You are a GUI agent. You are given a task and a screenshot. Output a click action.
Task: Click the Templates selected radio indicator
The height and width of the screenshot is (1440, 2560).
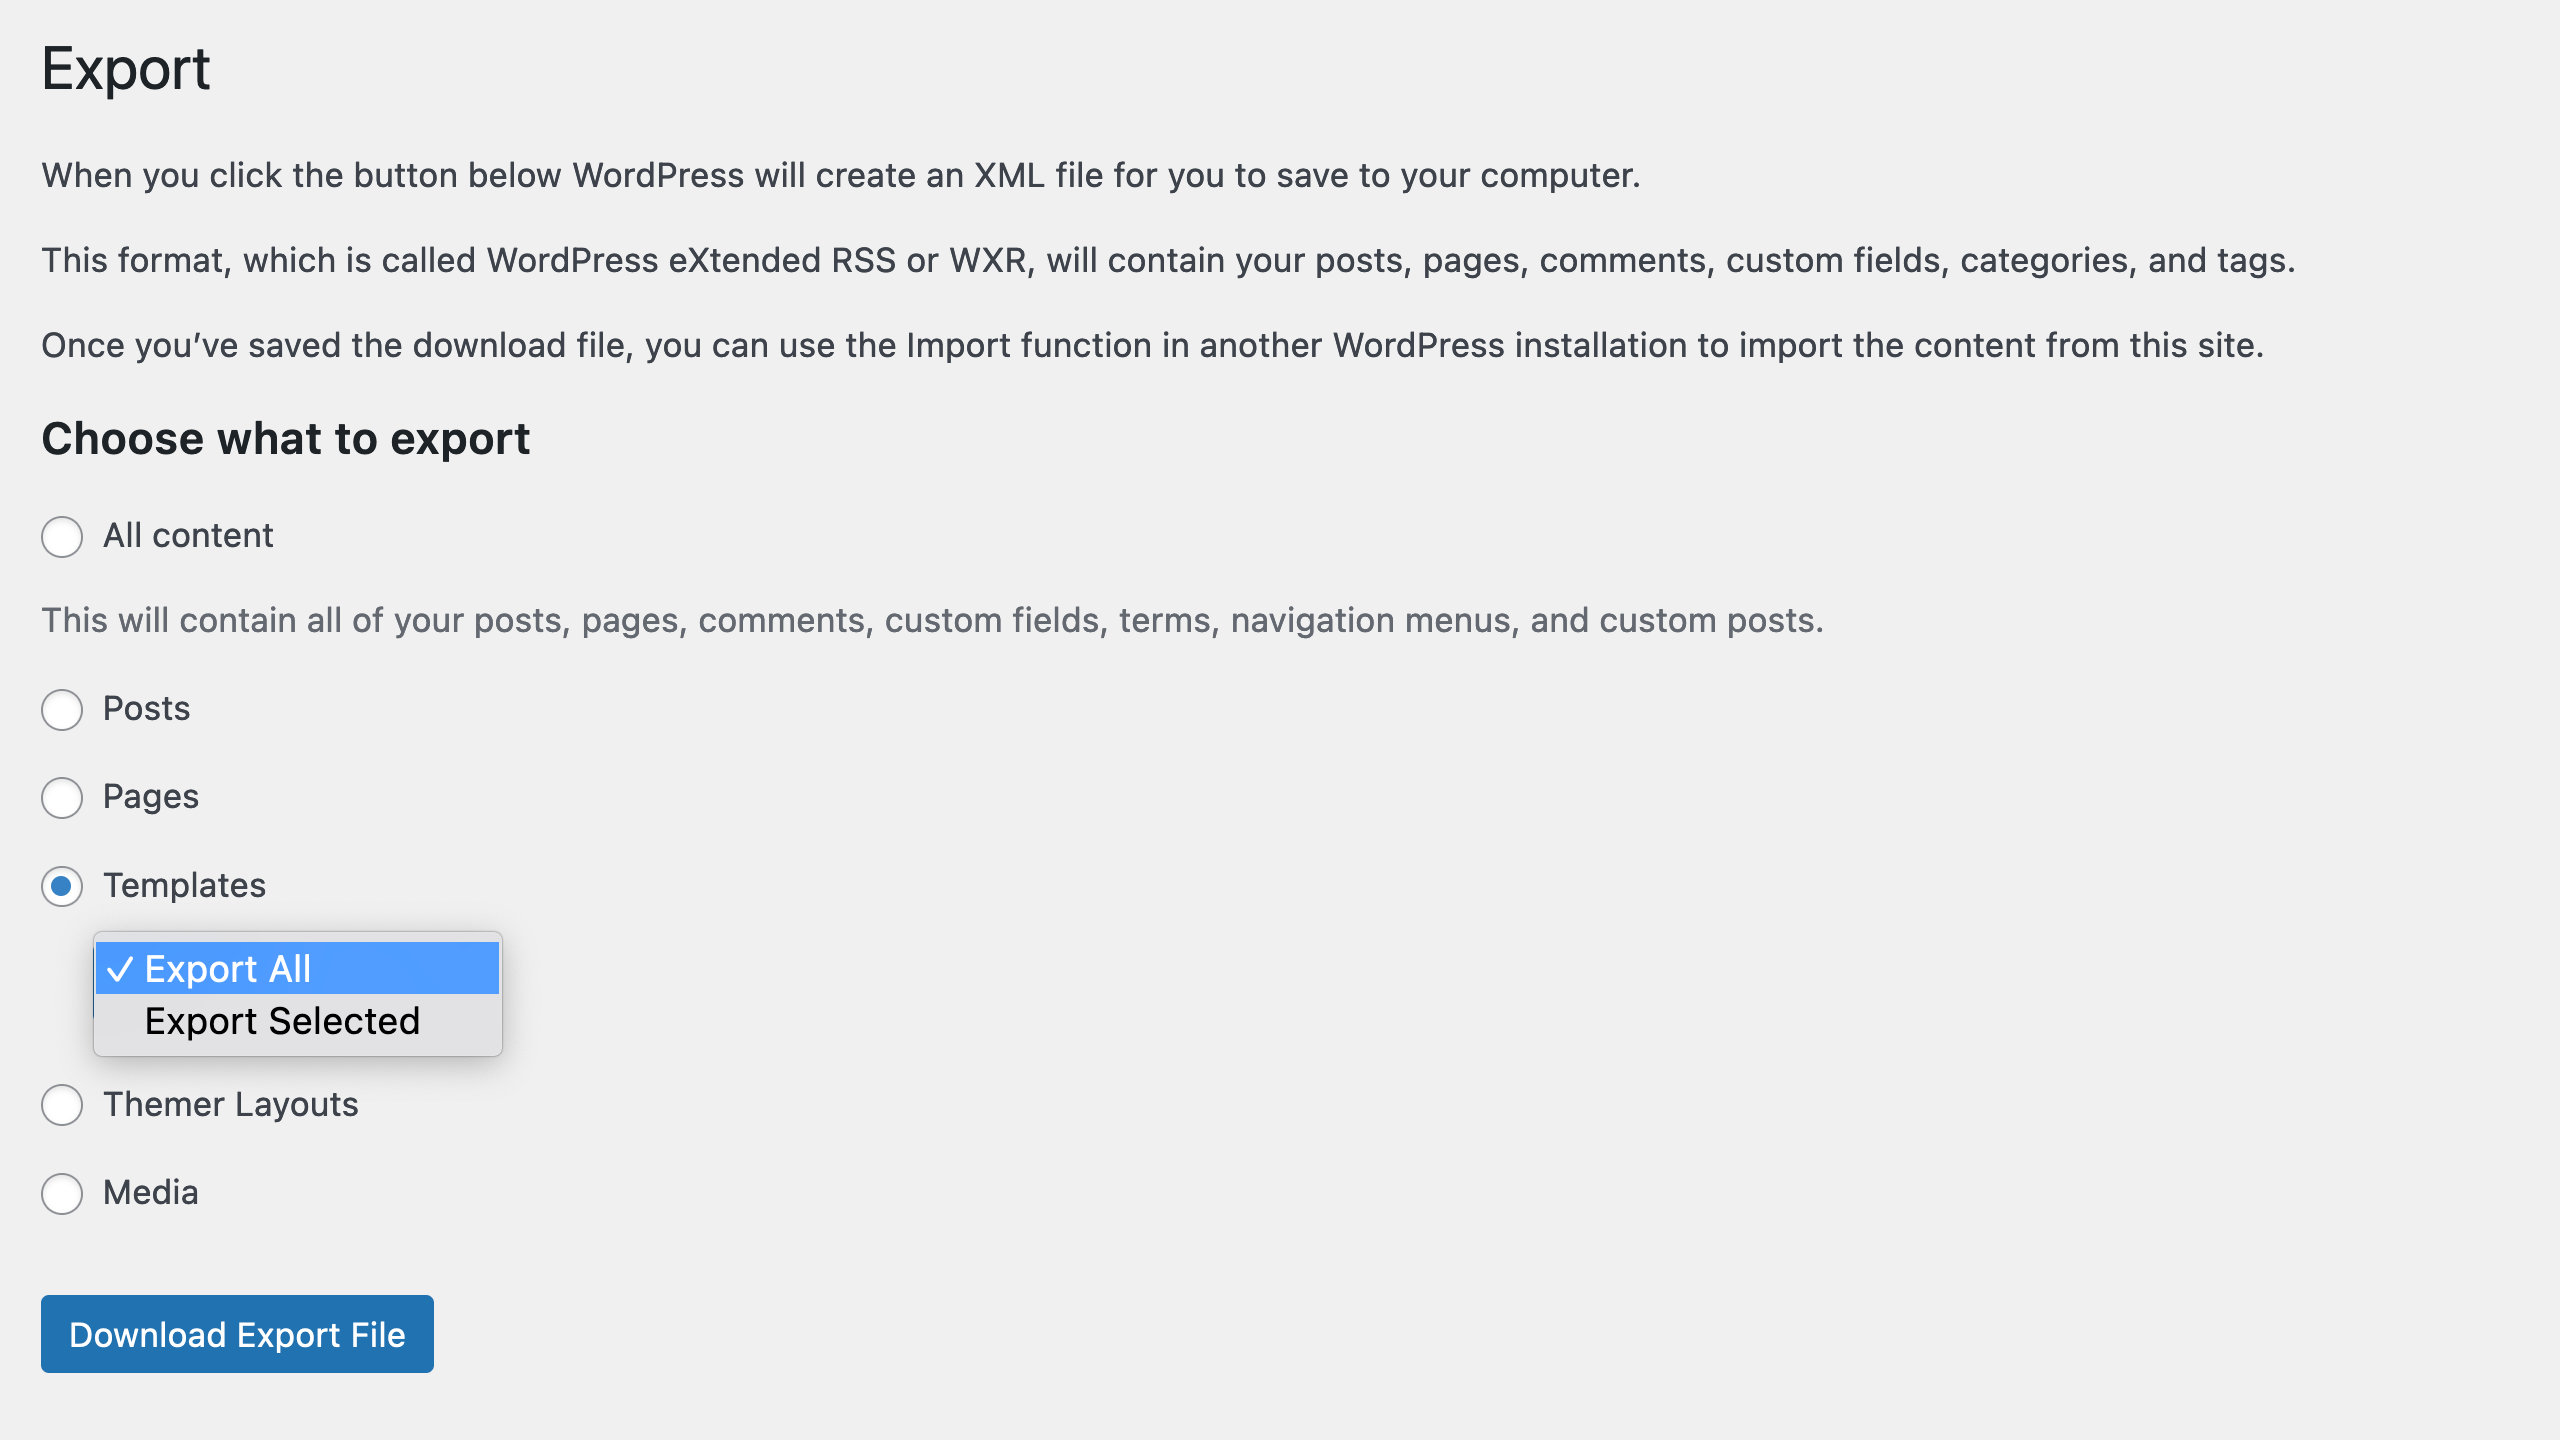point(61,886)
